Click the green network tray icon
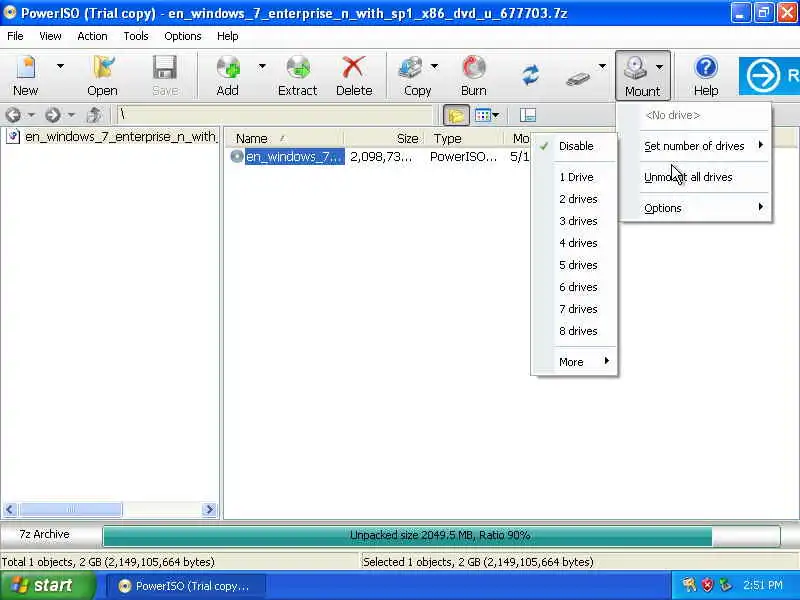The image size is (800, 600). pos(724,585)
